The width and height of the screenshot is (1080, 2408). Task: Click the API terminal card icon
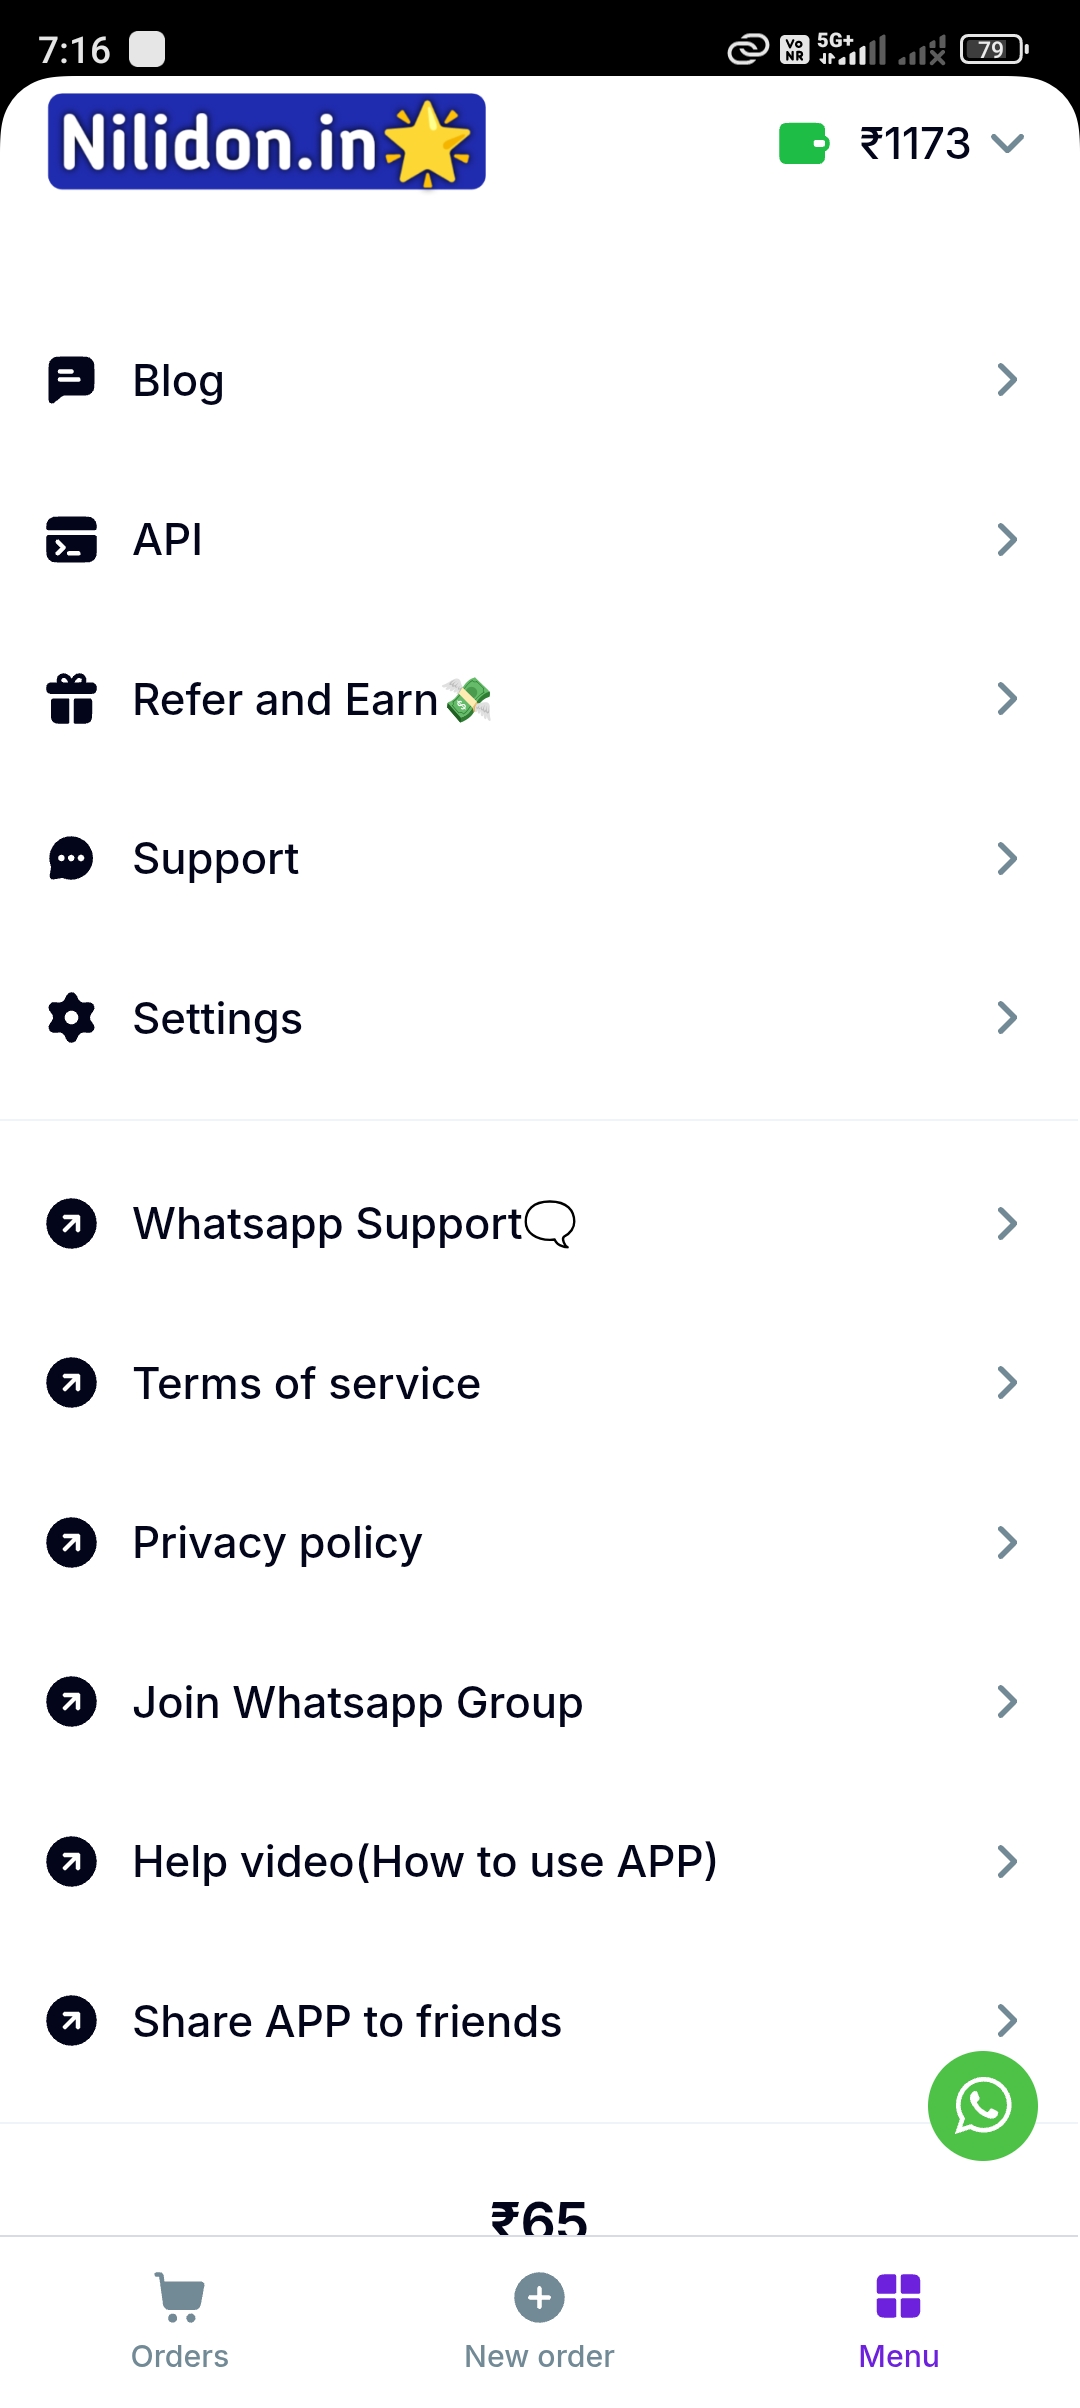click(x=71, y=540)
